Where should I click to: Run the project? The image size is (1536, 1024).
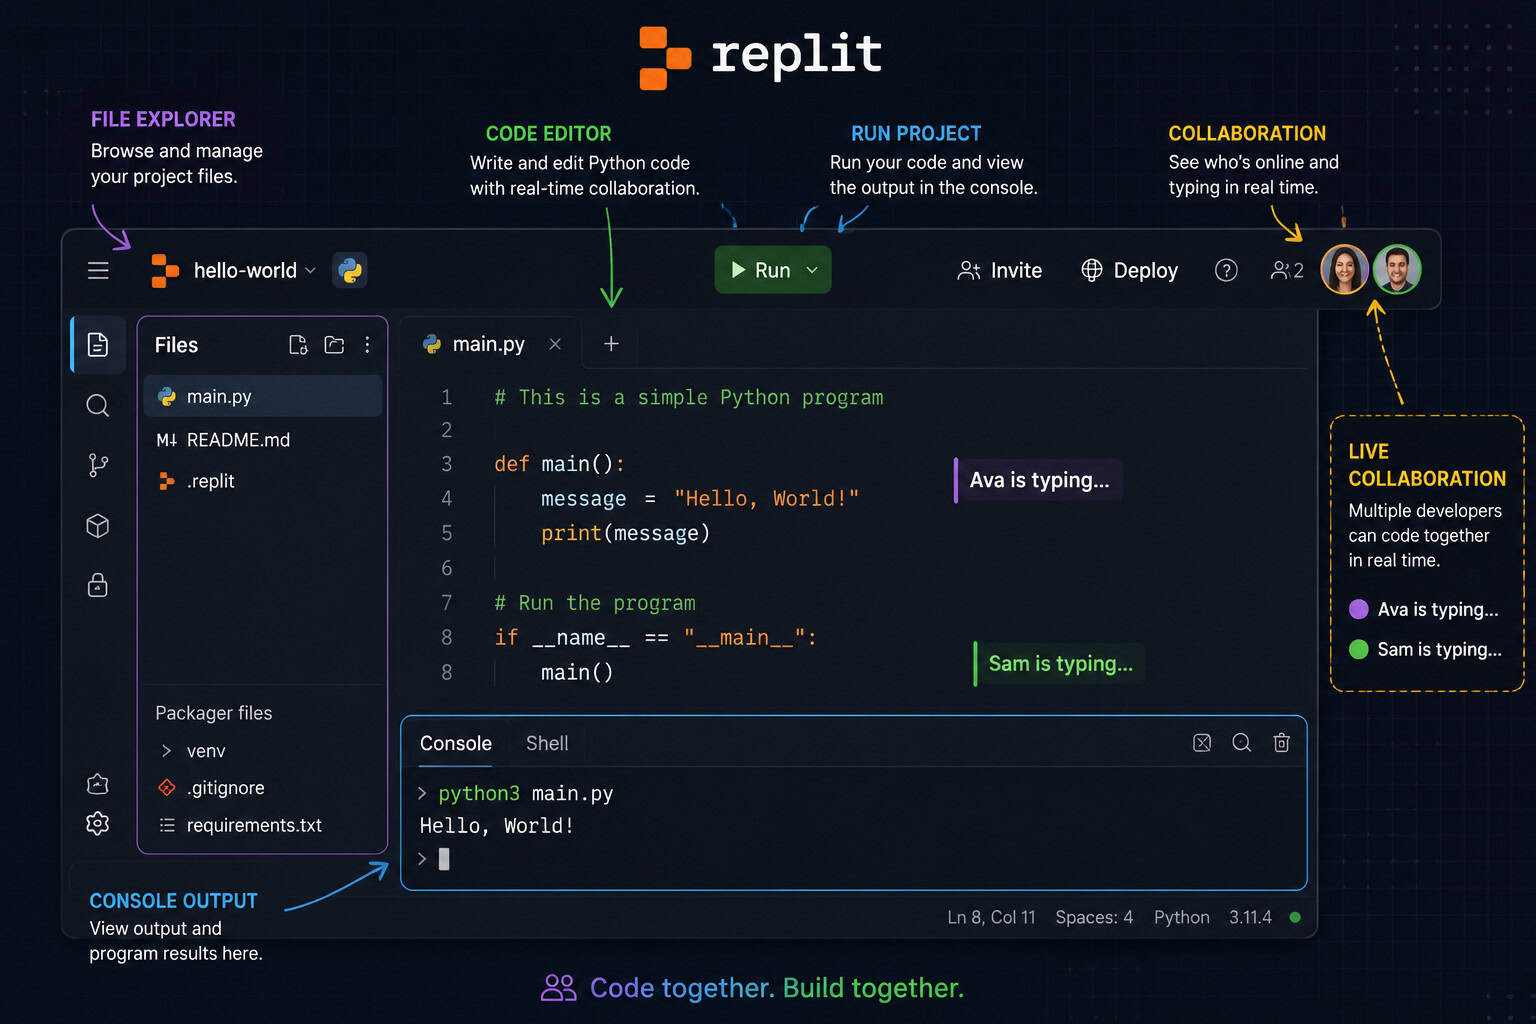coord(761,270)
